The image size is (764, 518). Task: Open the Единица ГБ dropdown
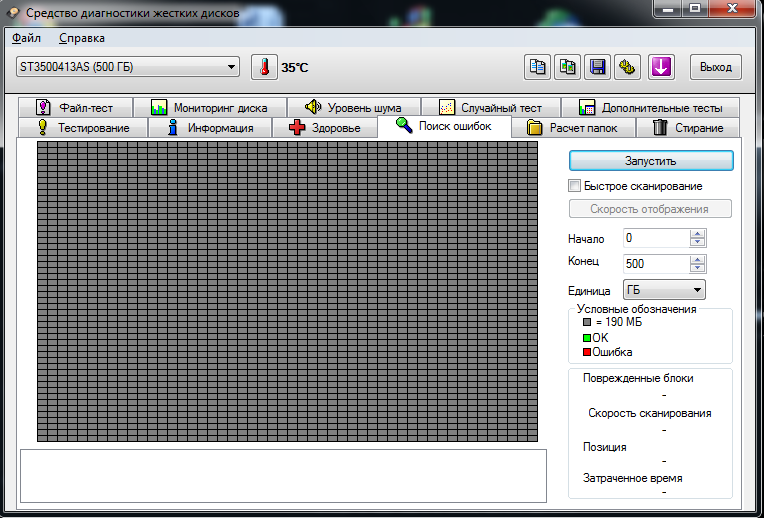(664, 290)
